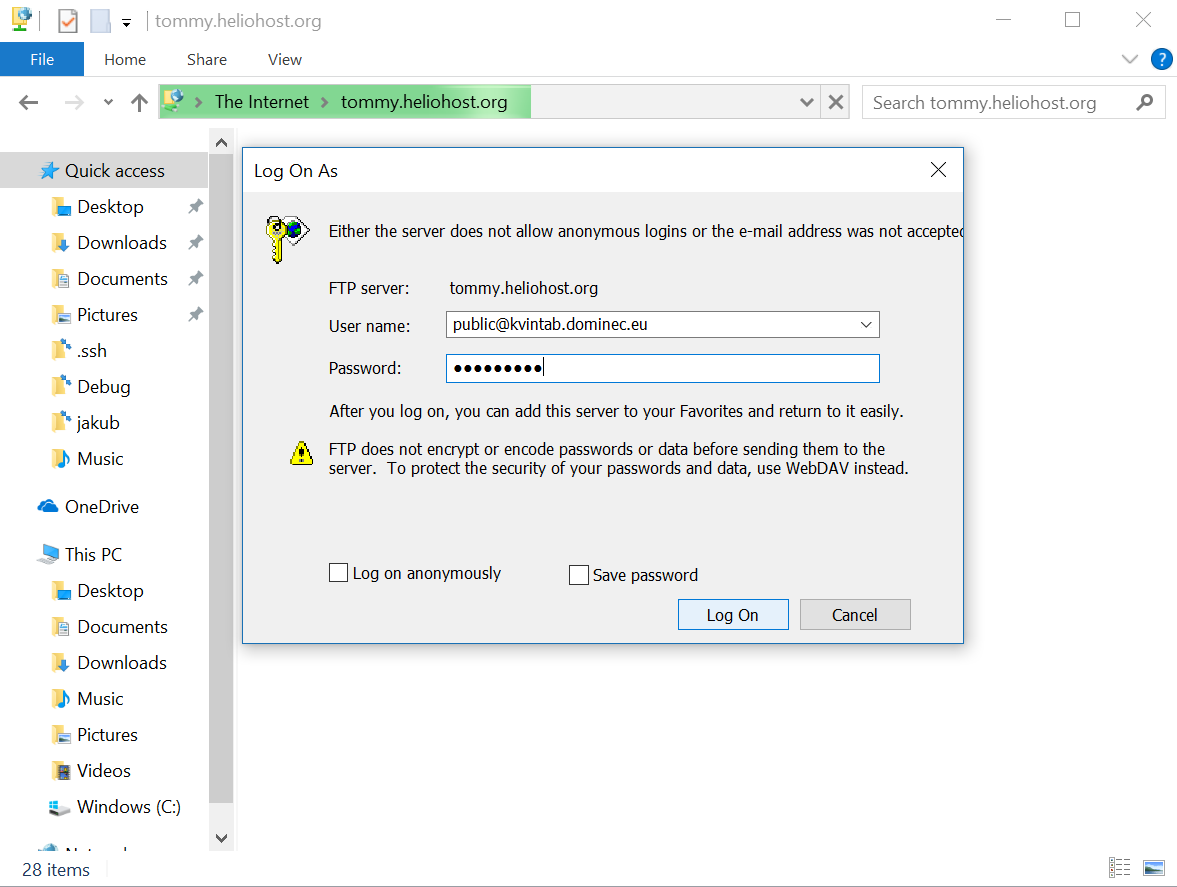
Task: Switch to the Home ribbon tab
Action: (125, 59)
